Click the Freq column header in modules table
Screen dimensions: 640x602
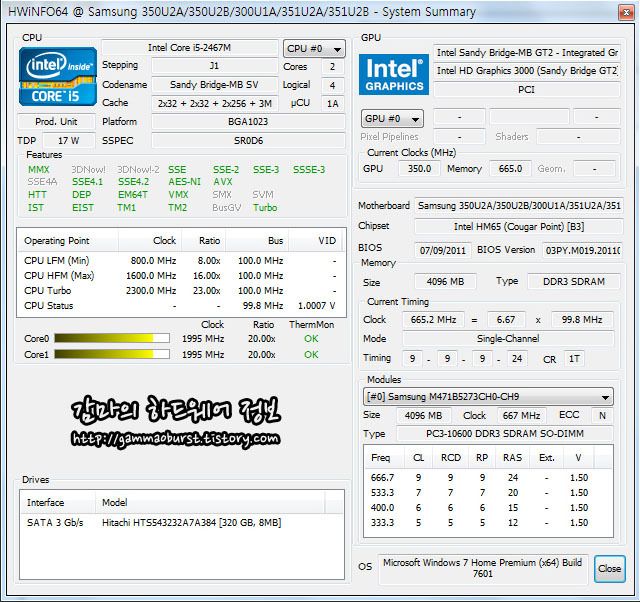point(384,458)
